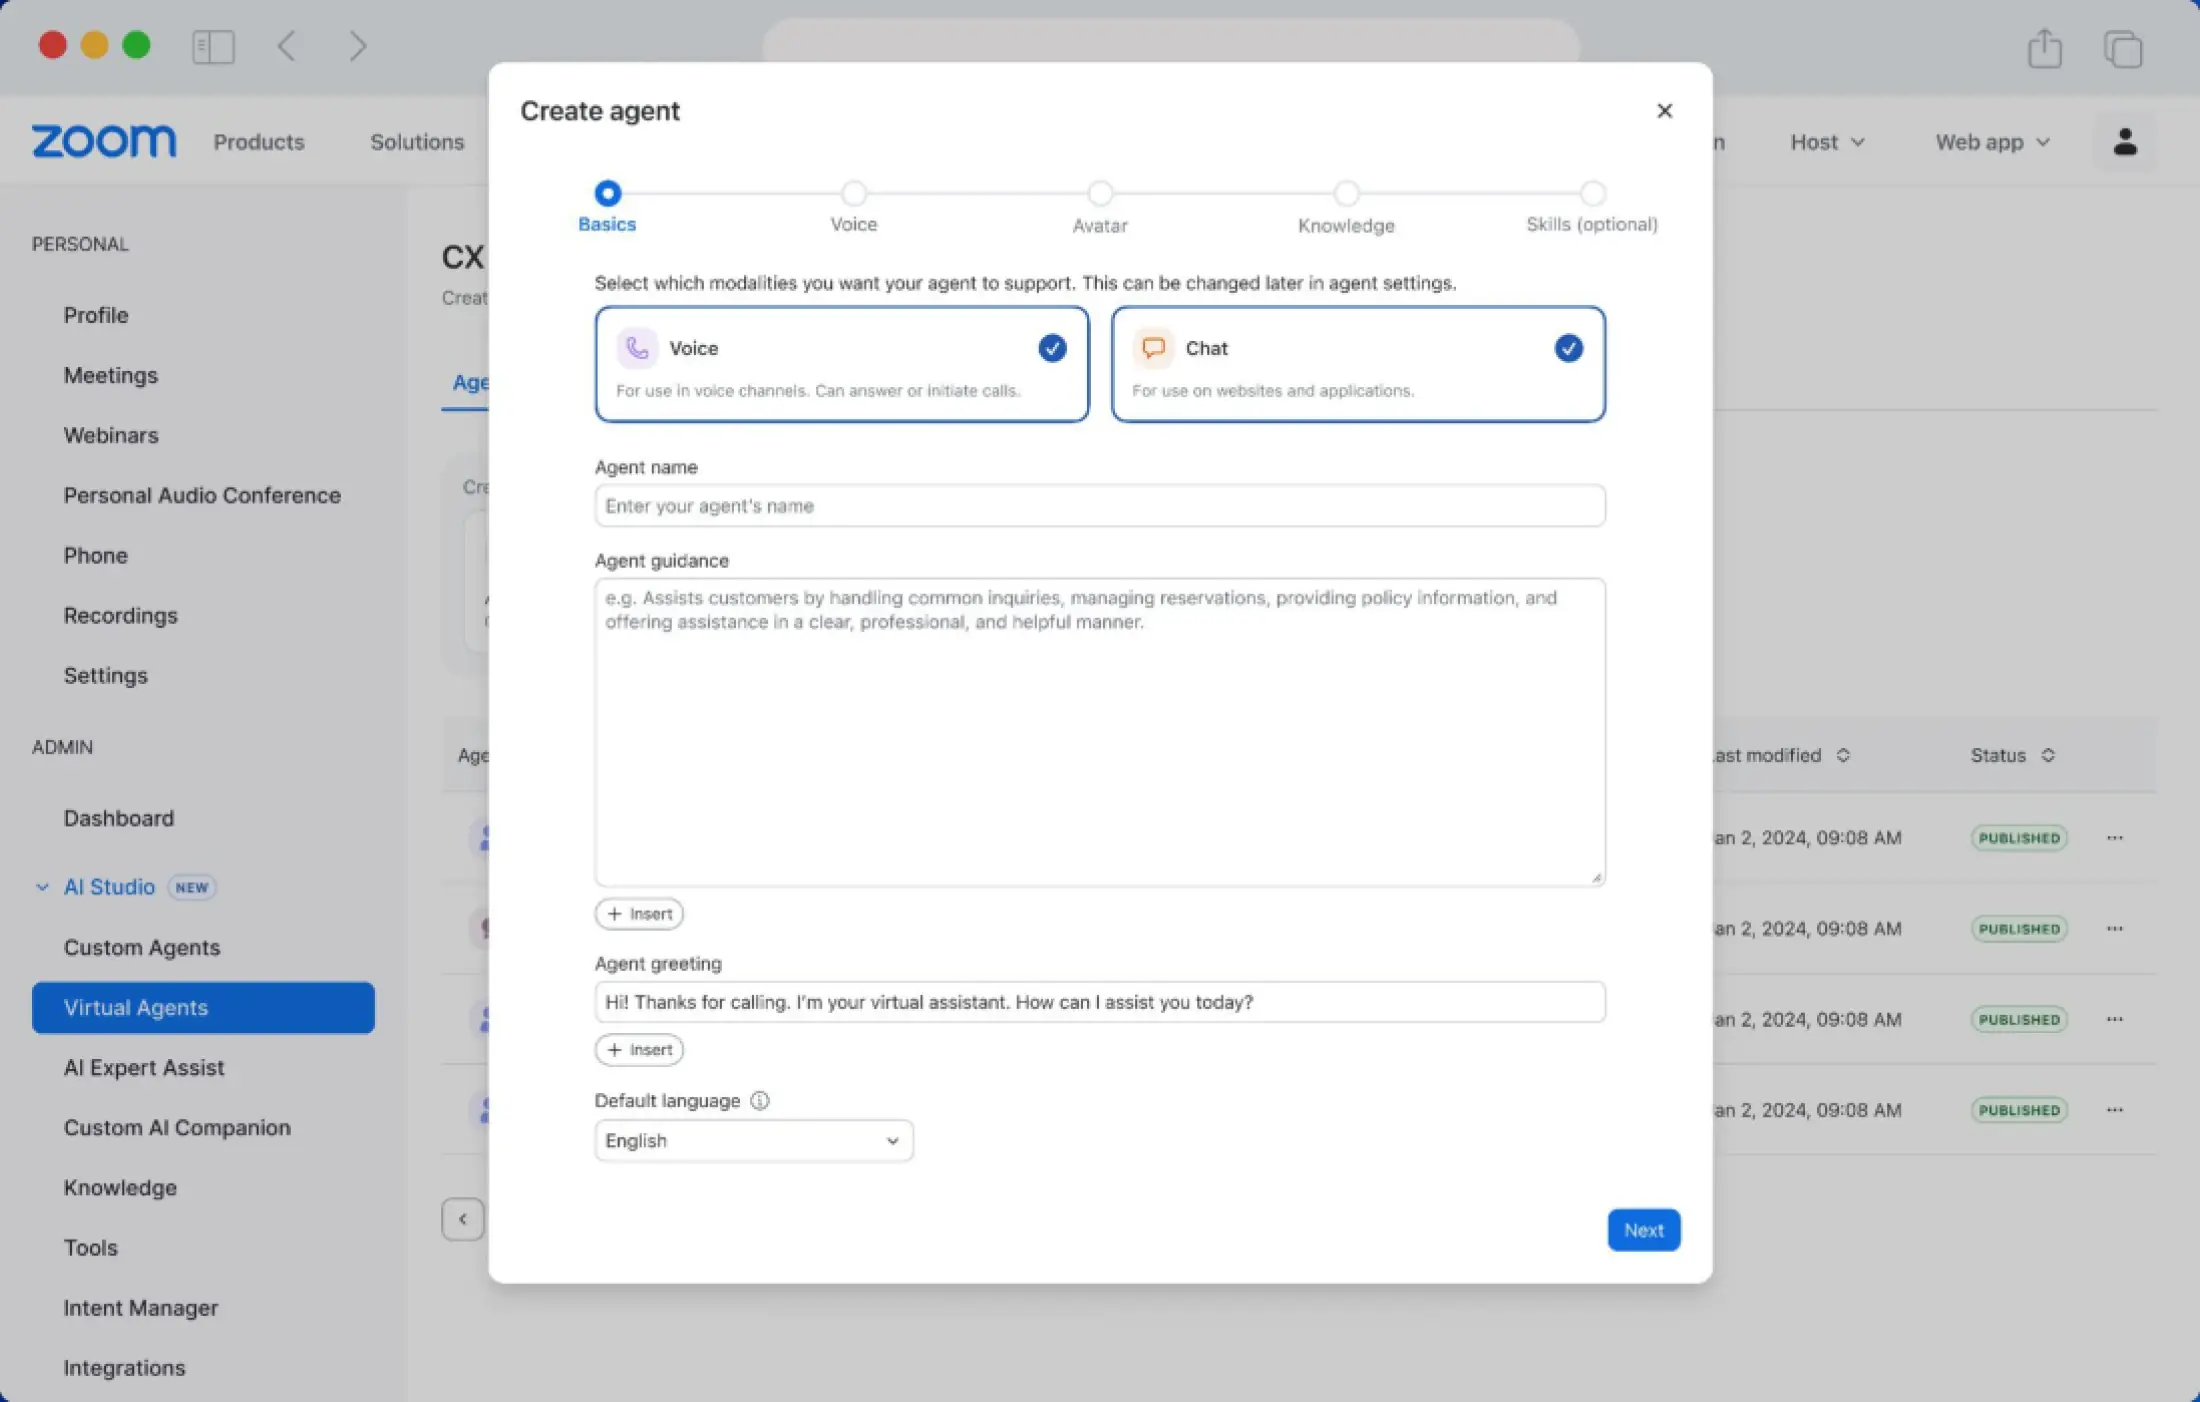Open Meetings in the sidebar
Viewport: 2200px width, 1402px height.
(x=111, y=375)
